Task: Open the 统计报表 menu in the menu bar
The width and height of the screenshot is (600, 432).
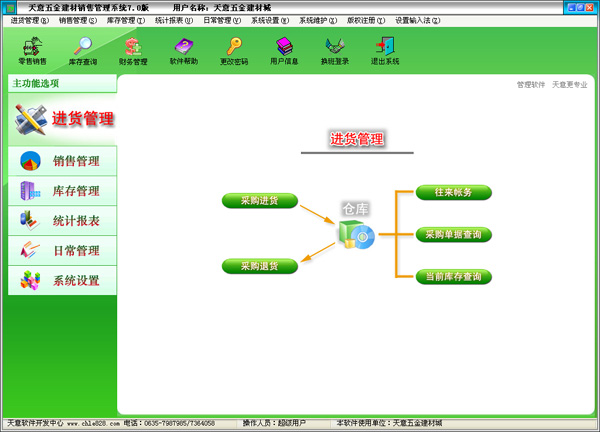Action: (x=175, y=20)
